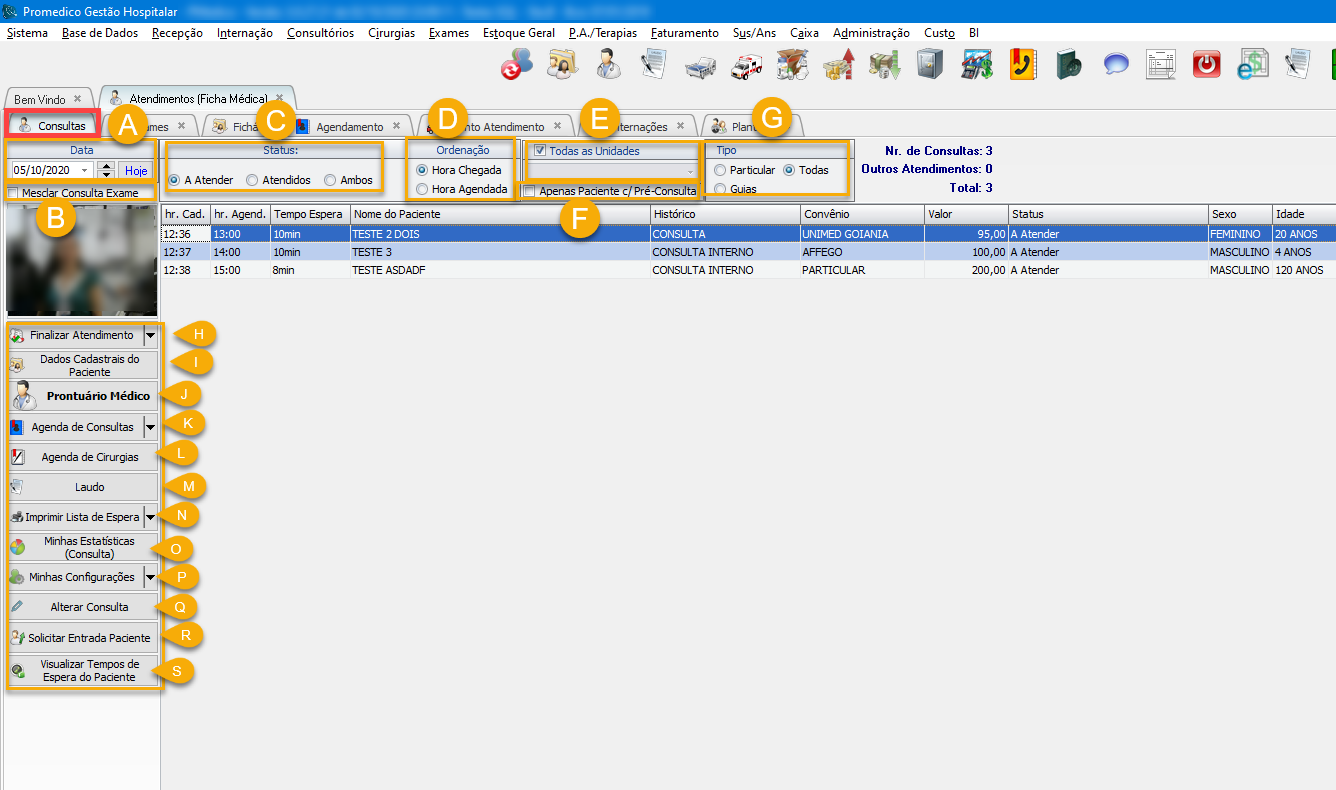Click the Hoje button
Screen dimensions: 1336x790
click(x=136, y=171)
